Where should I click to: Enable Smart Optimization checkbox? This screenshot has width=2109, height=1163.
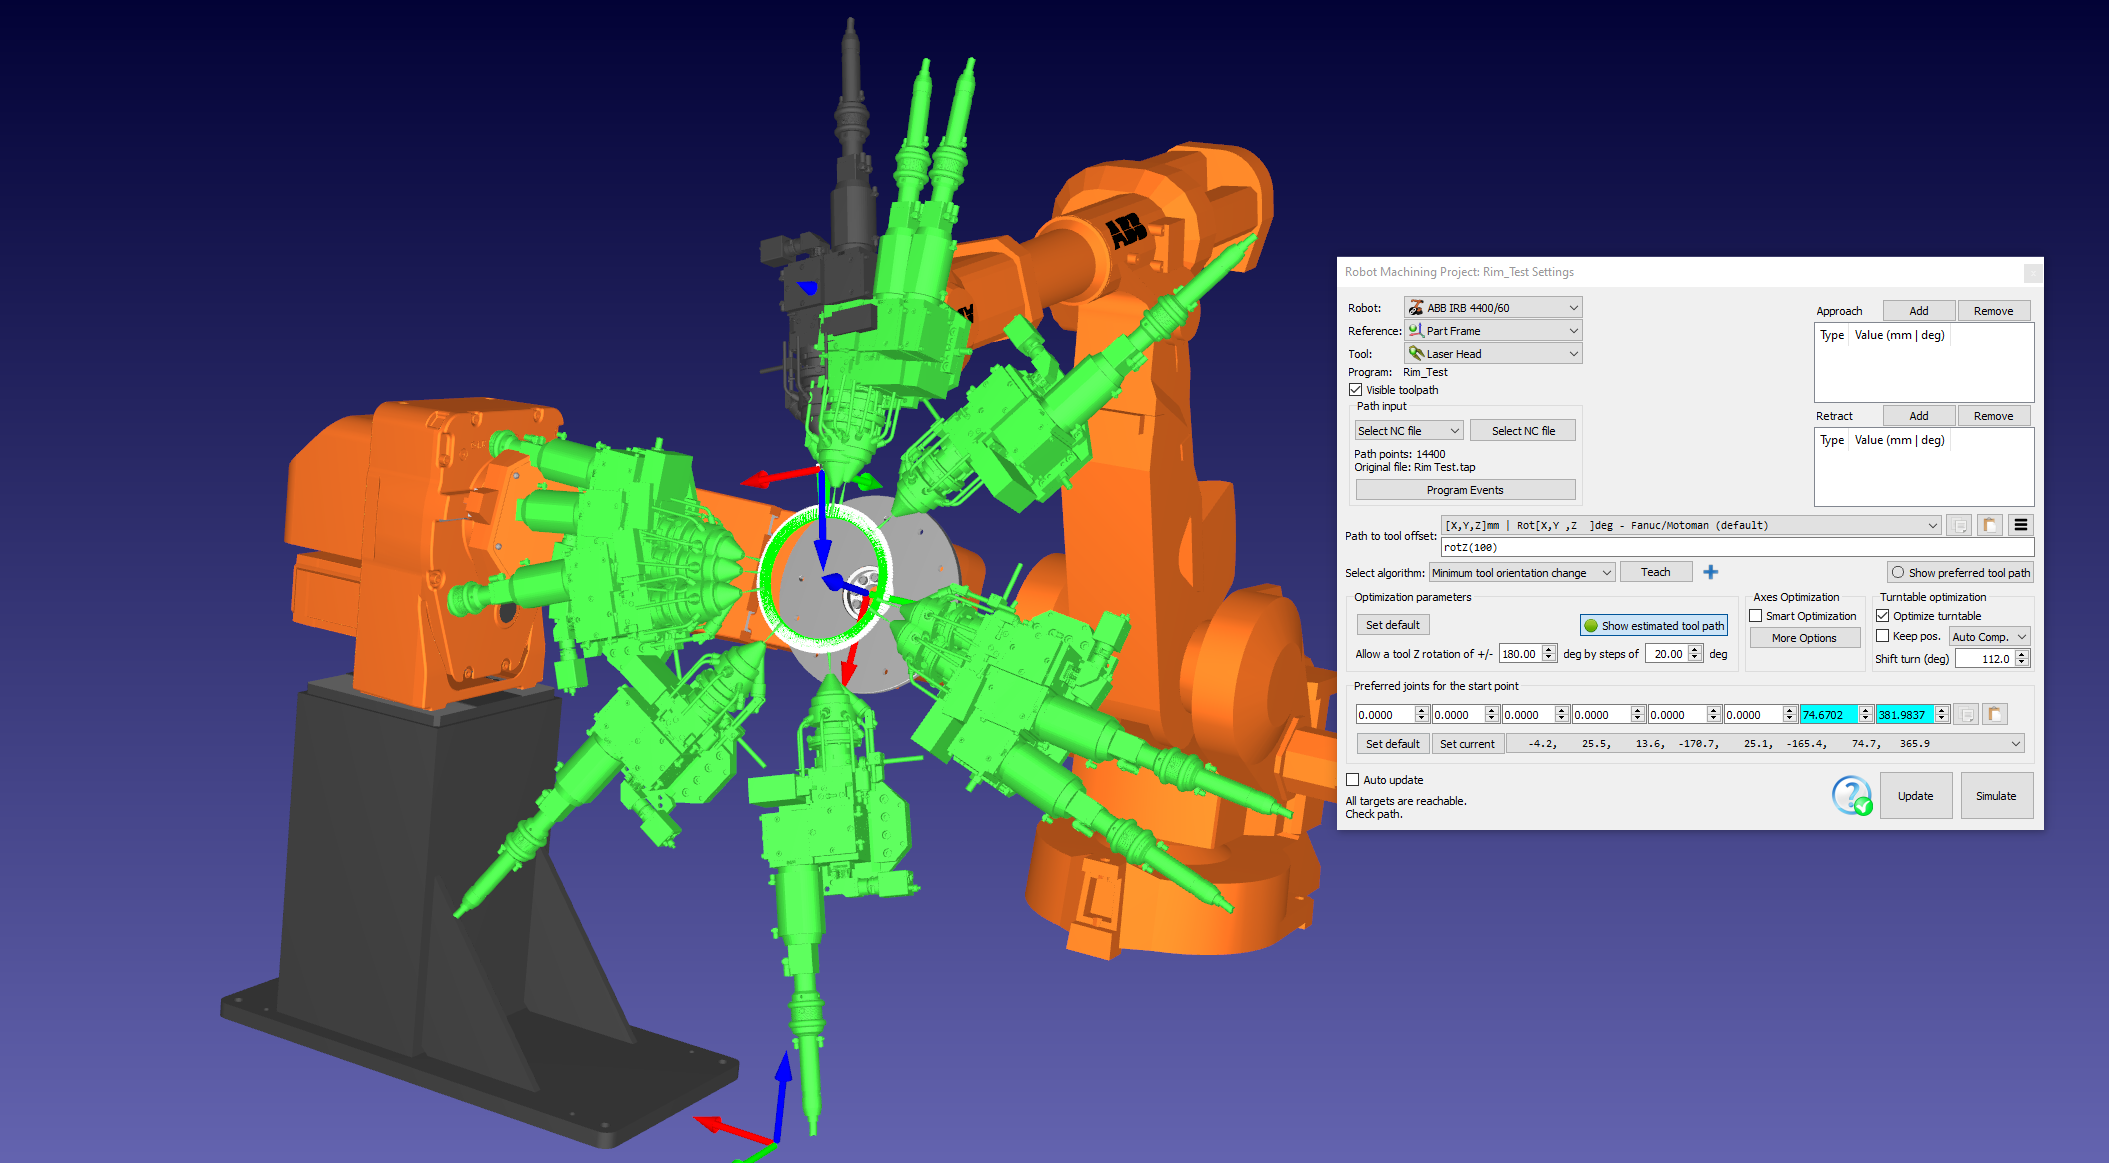(x=1756, y=616)
